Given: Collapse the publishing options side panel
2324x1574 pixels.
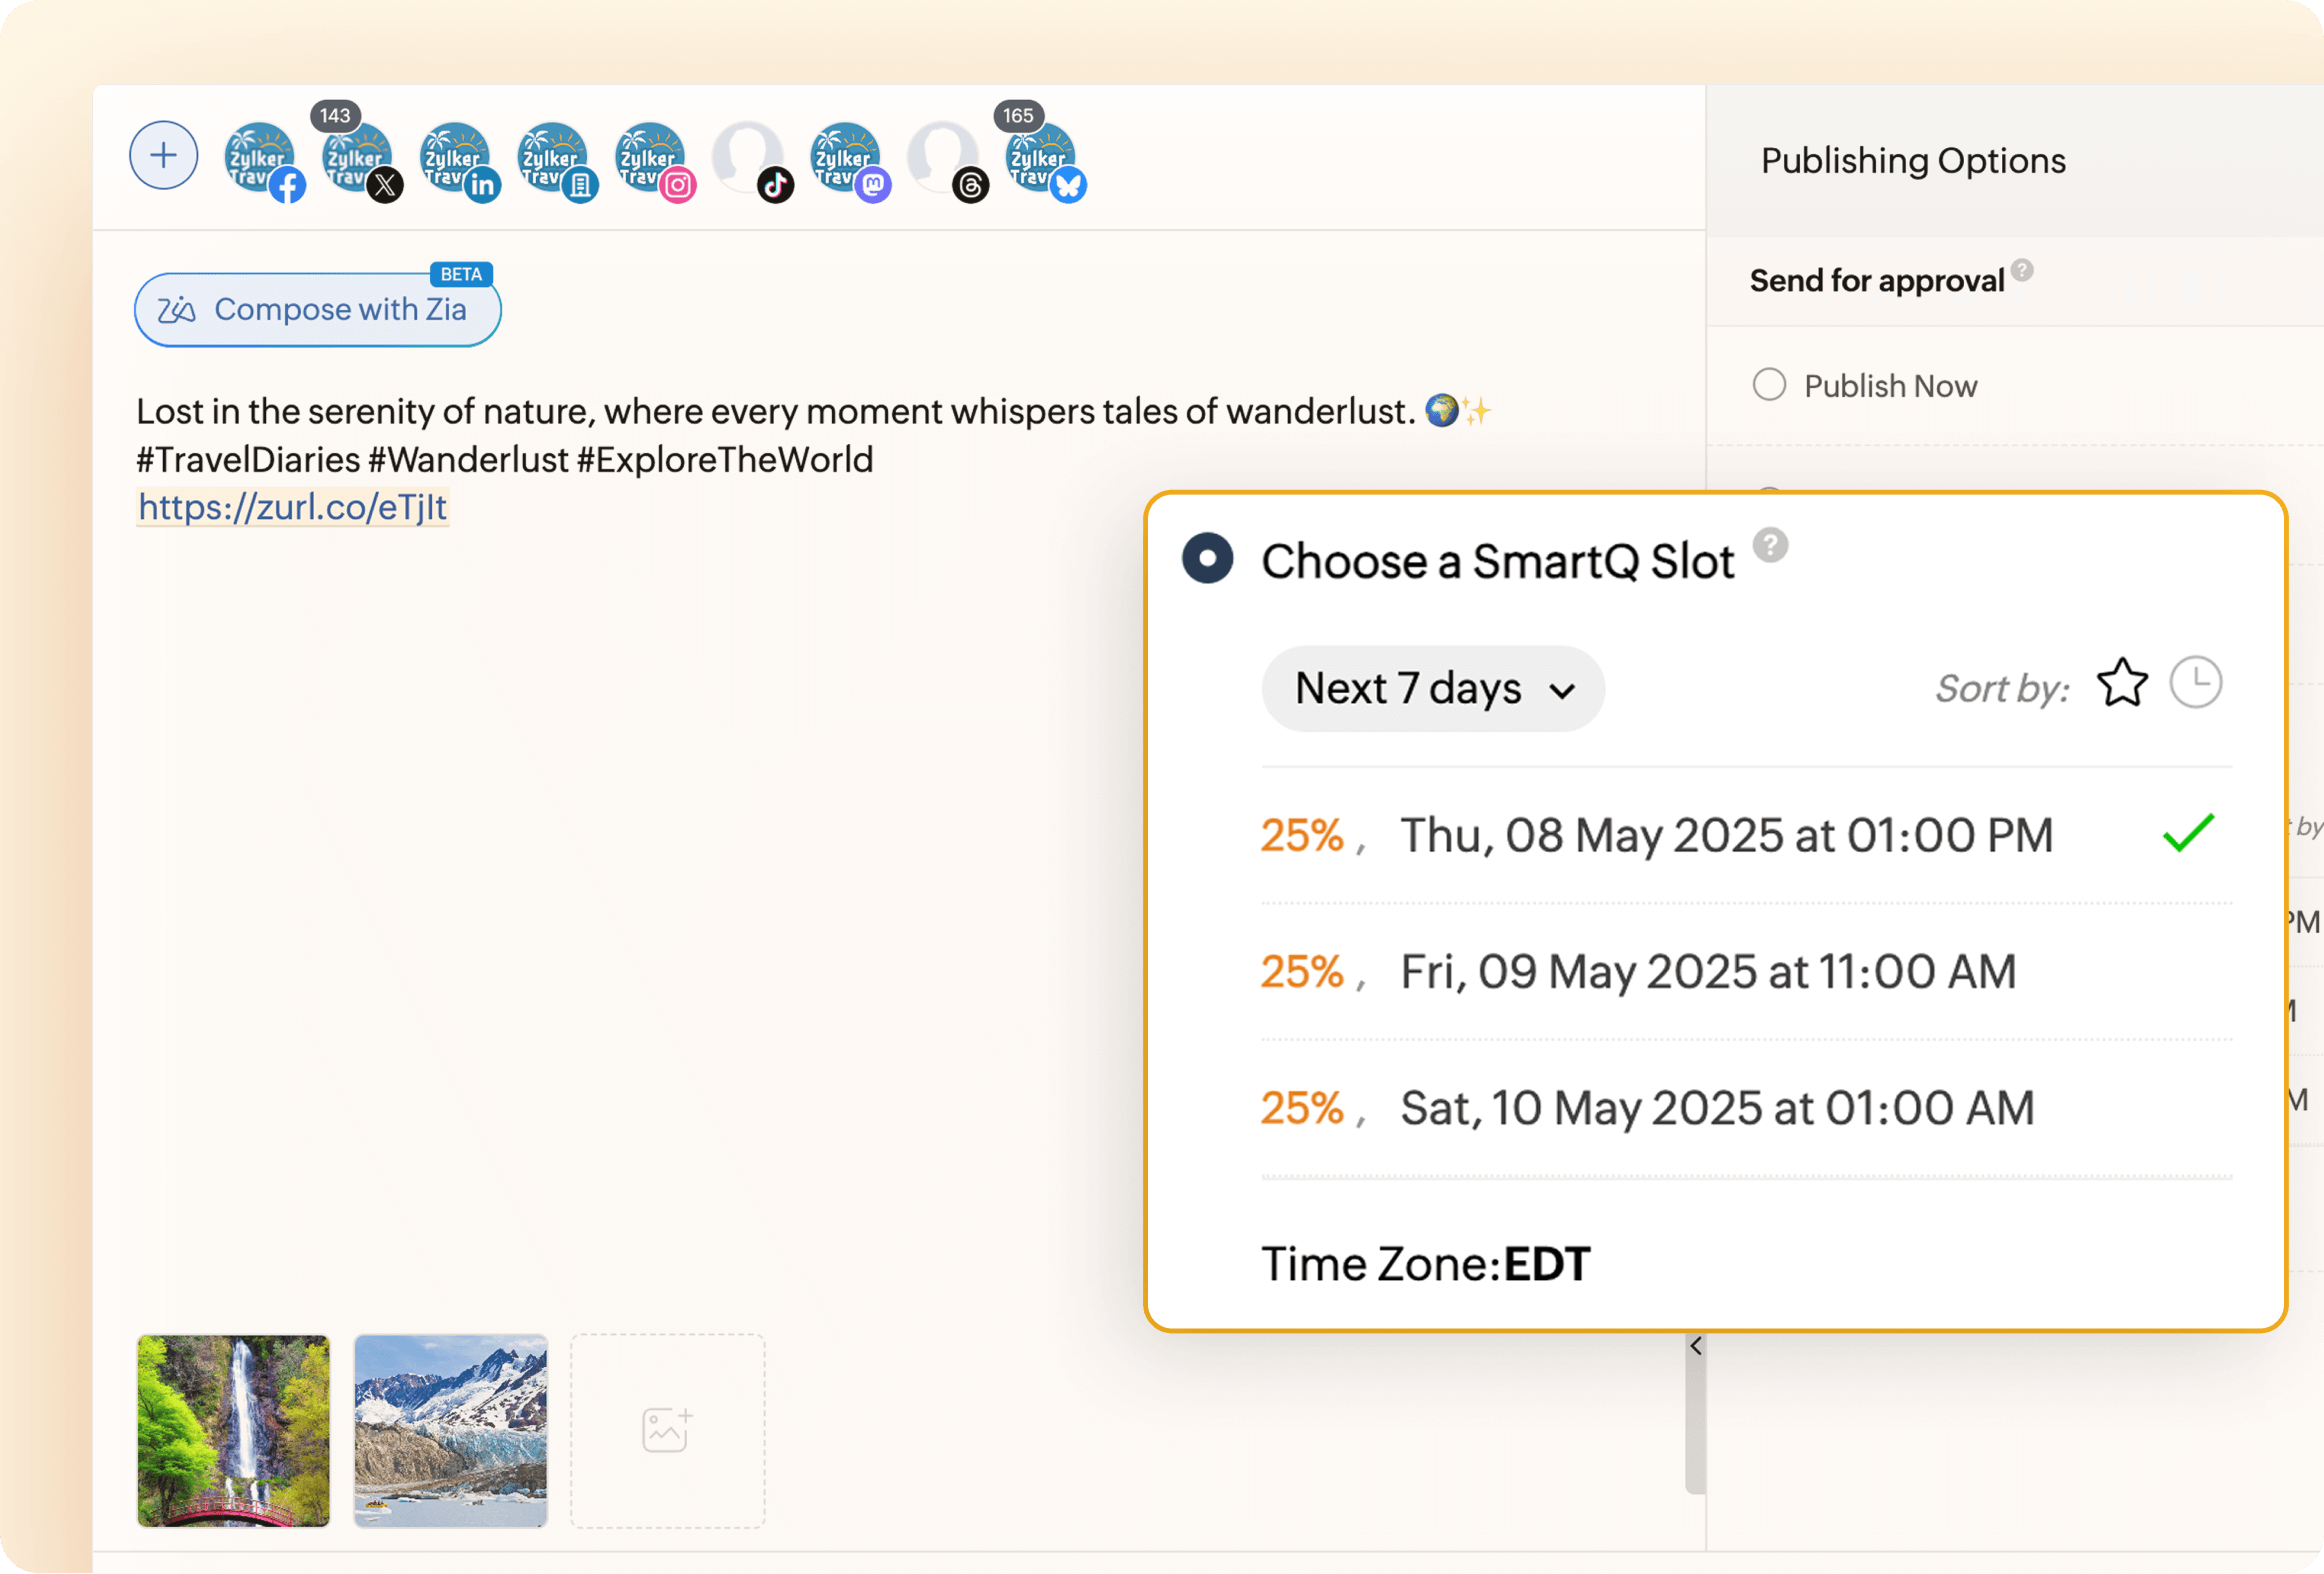Looking at the screenshot, I should (x=1696, y=1346).
